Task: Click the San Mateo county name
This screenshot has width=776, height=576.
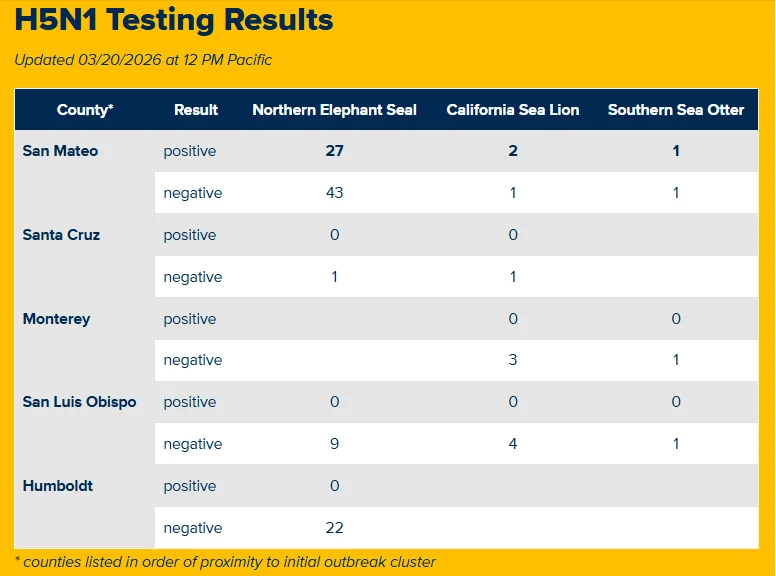Action: 60,151
